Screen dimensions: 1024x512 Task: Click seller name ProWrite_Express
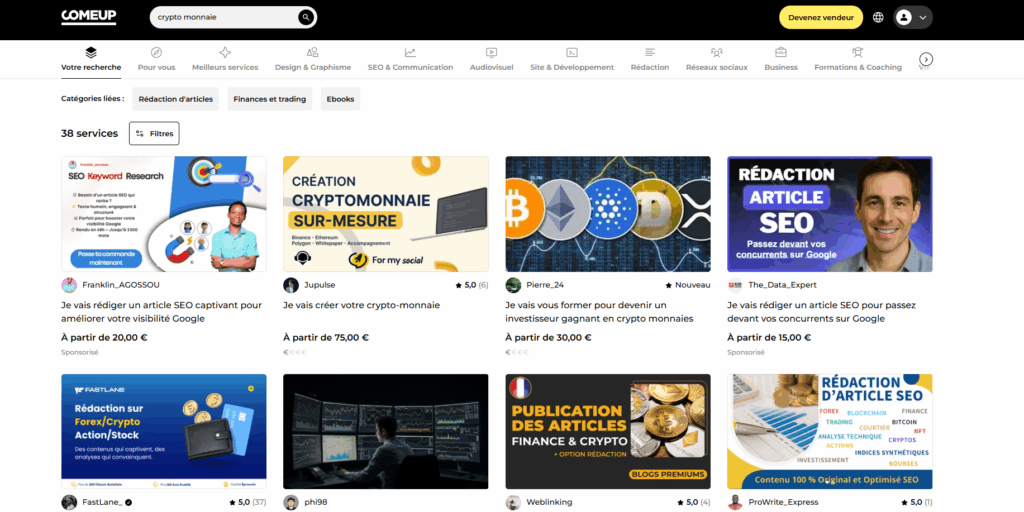783,503
